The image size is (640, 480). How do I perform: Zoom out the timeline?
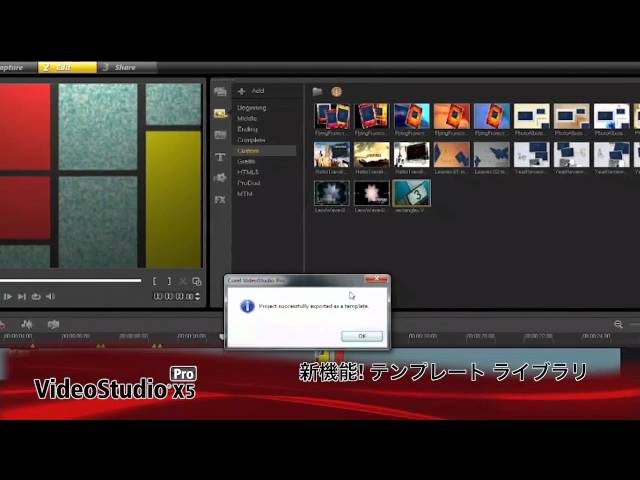pos(618,324)
